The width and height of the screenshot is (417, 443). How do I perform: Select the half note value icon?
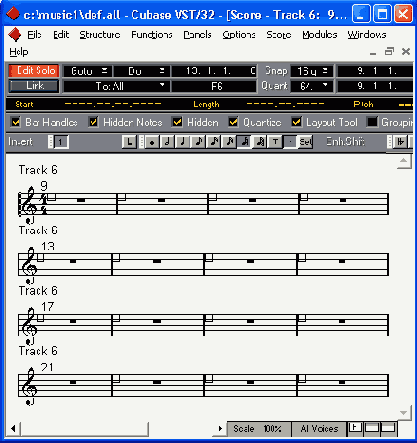(x=167, y=142)
